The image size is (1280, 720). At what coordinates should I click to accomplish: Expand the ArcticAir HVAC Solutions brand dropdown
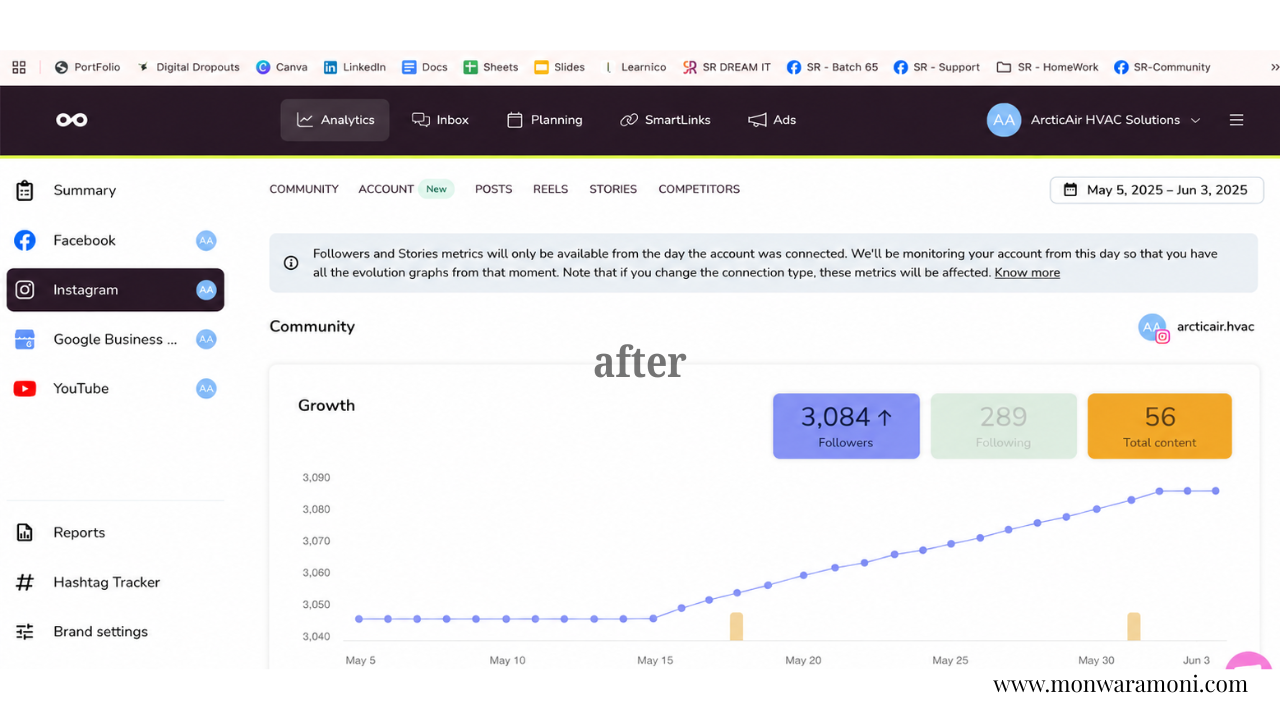click(x=1094, y=120)
